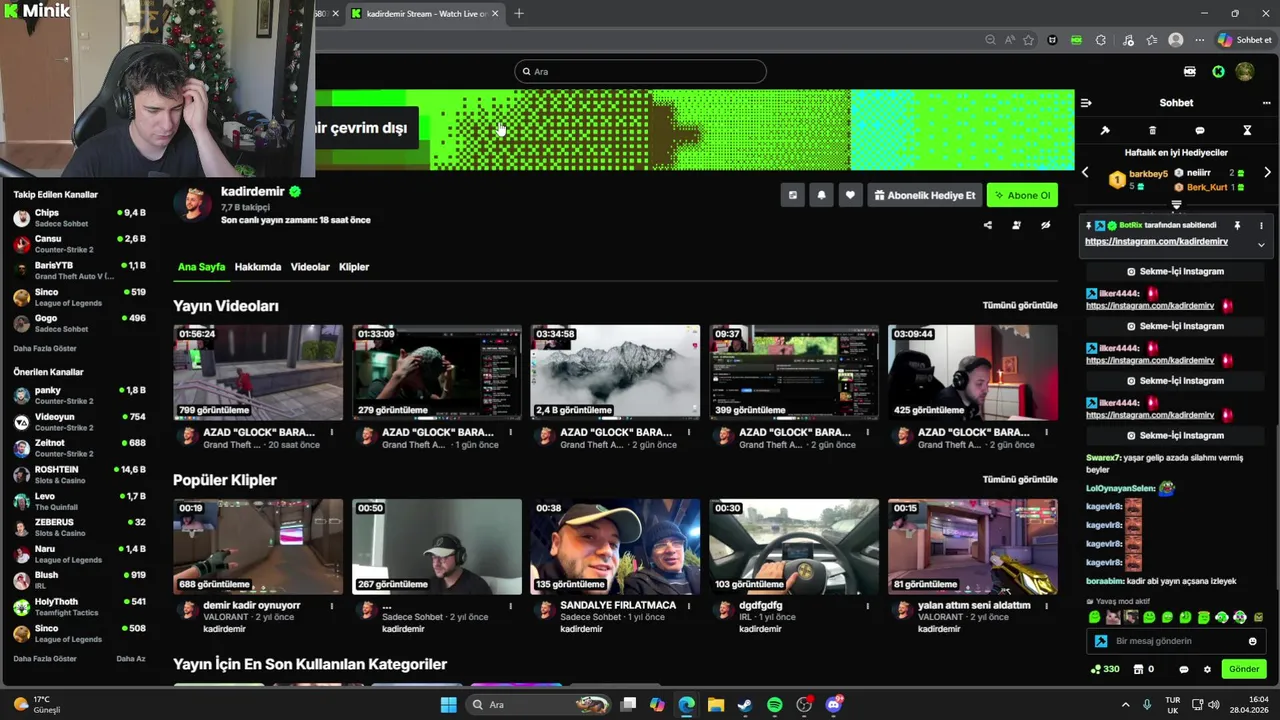Unpin the BotRix pinned message

tap(1237, 226)
